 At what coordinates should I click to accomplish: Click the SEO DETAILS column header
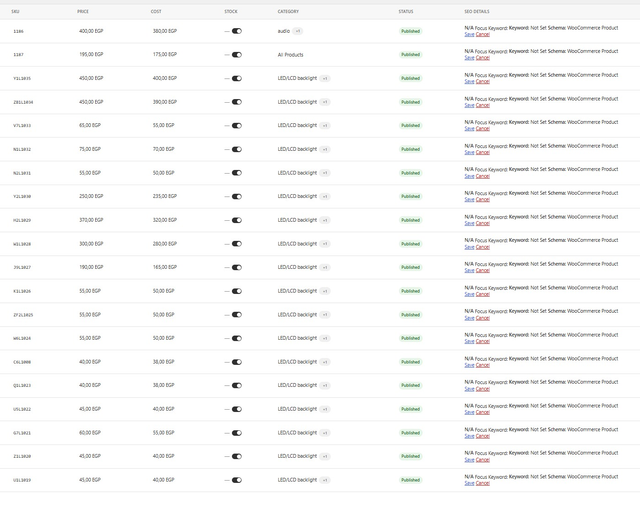(x=477, y=11)
